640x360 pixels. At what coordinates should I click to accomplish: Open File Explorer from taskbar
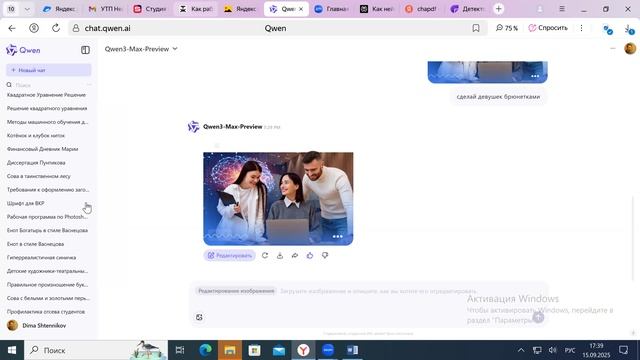[230, 350]
